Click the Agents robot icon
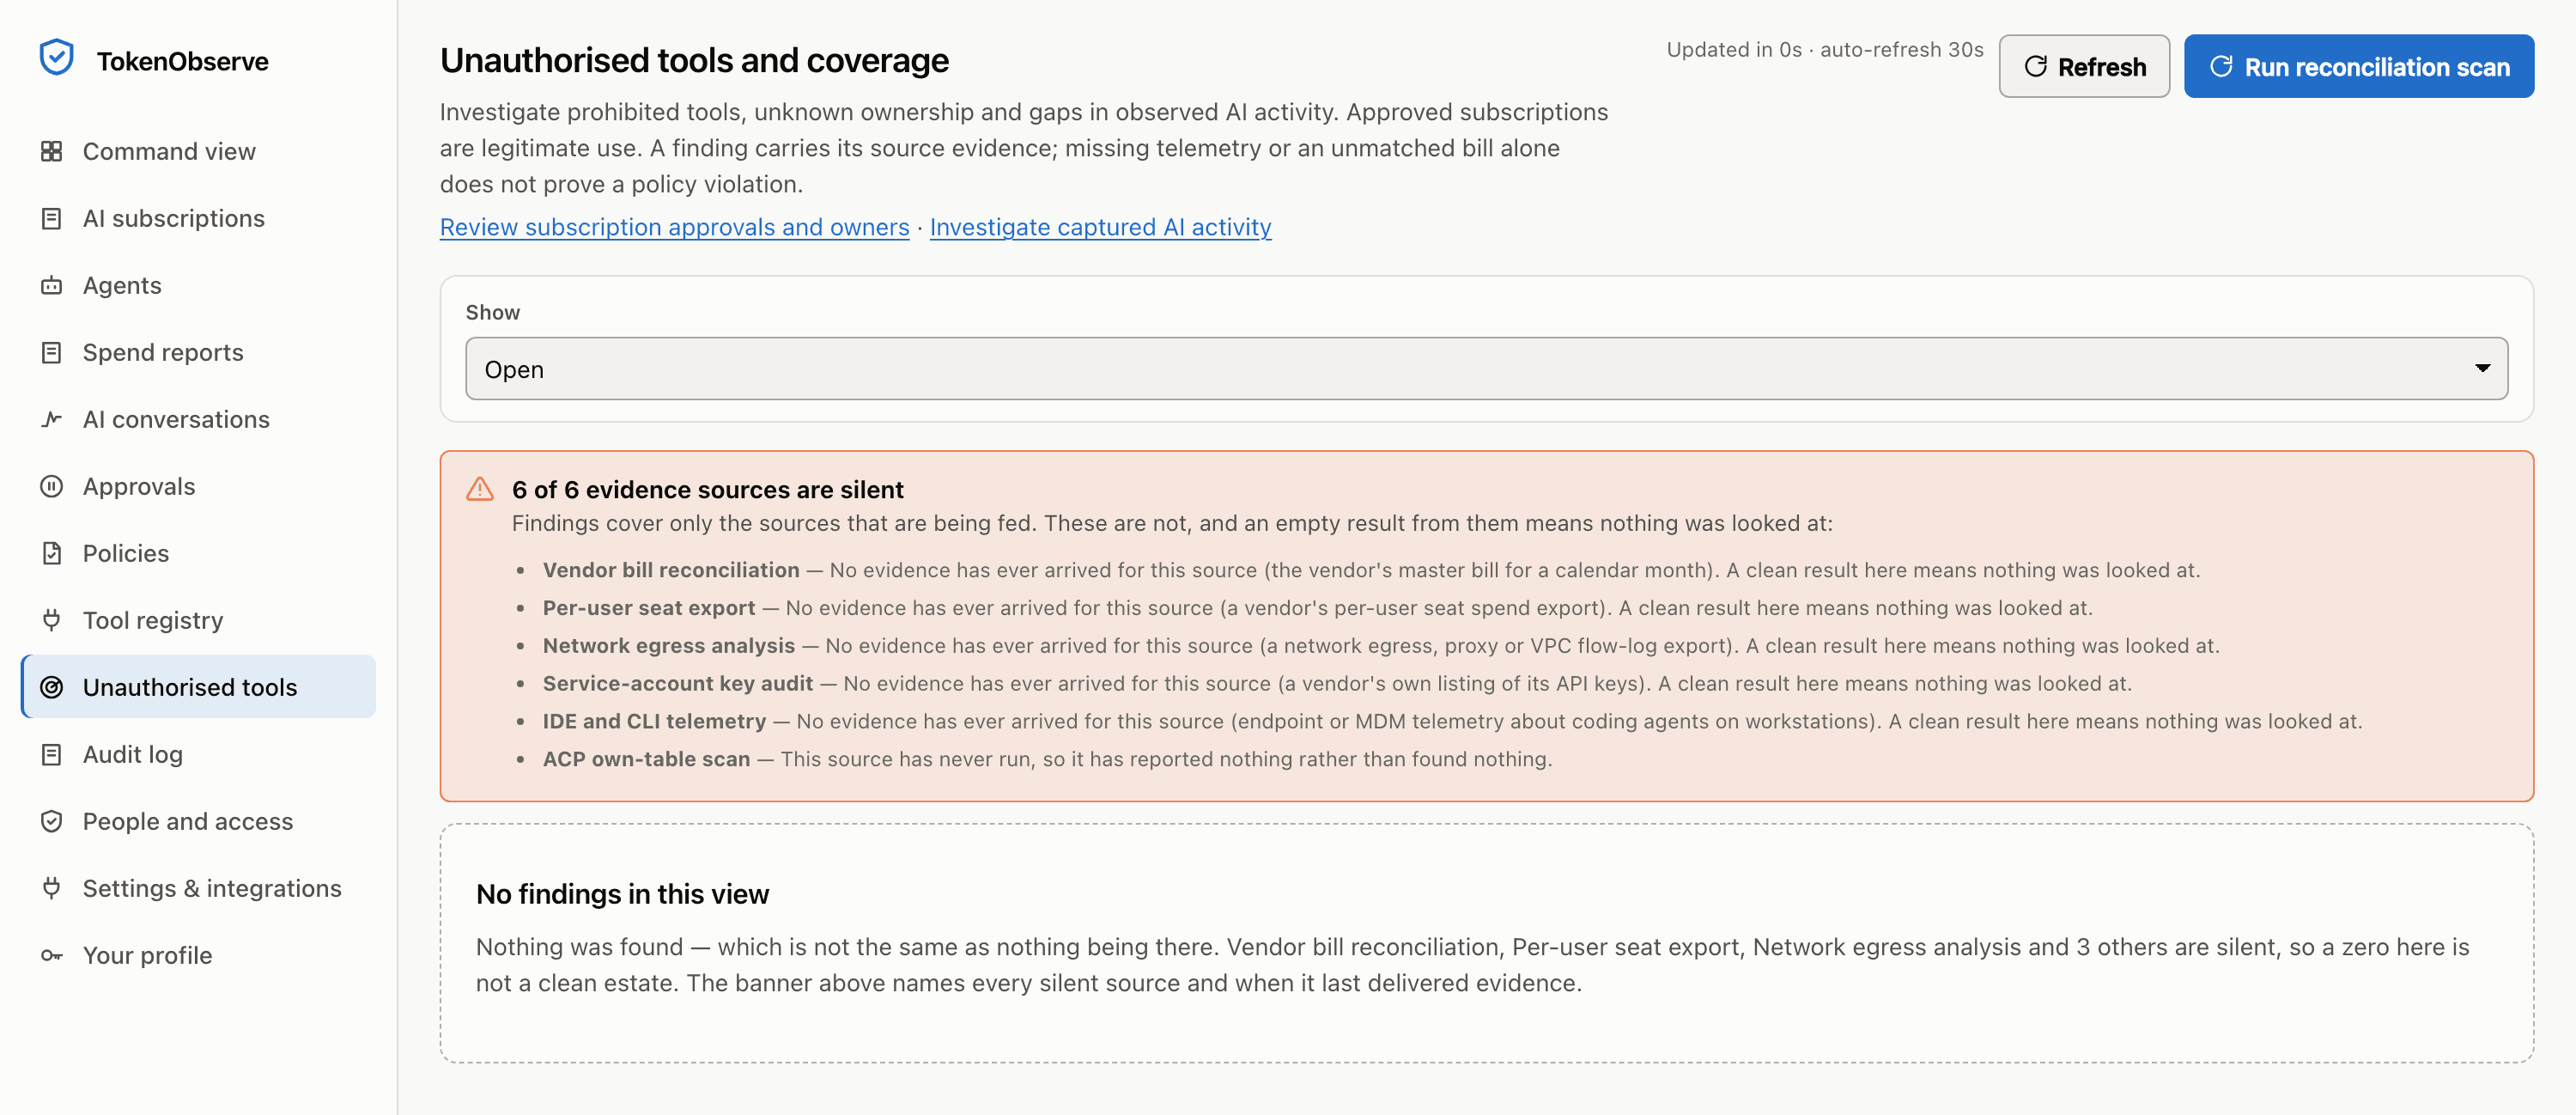 (x=51, y=285)
